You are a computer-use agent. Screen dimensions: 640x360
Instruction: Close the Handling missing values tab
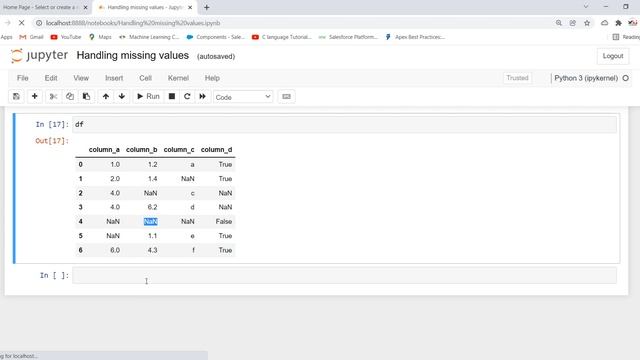tap(190, 7)
